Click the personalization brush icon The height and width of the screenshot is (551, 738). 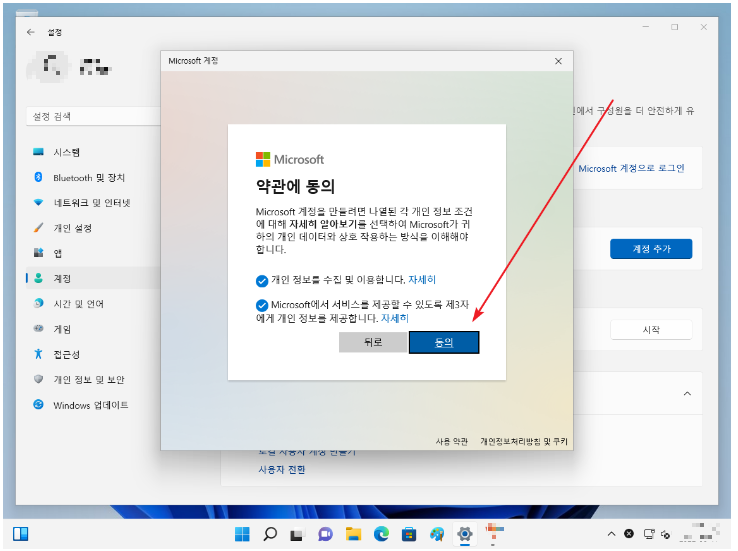pyautogui.click(x=39, y=228)
